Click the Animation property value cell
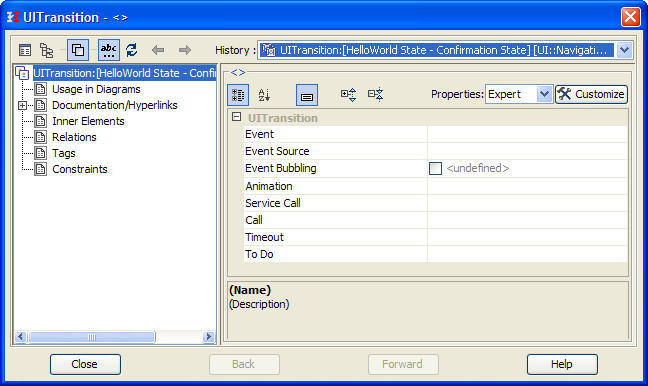 tap(527, 186)
